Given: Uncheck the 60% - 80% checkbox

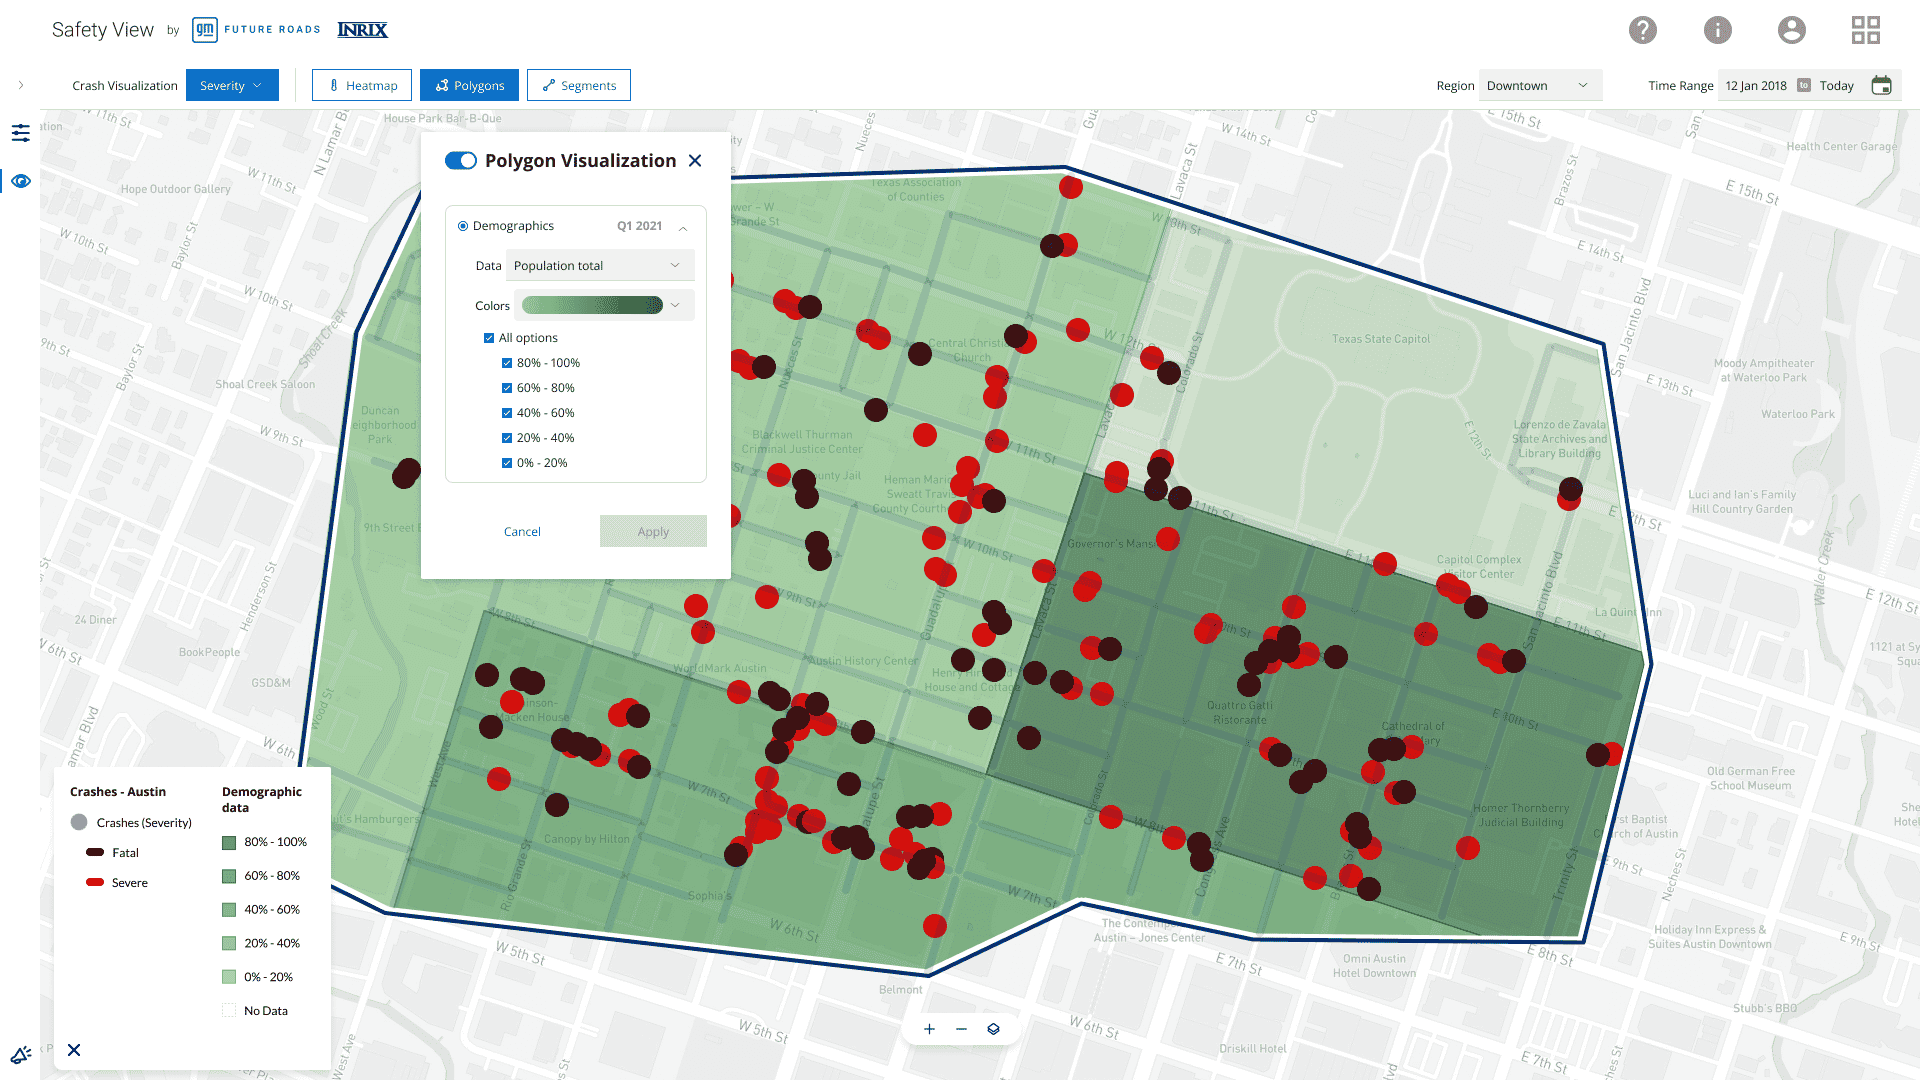Looking at the screenshot, I should click(x=507, y=388).
